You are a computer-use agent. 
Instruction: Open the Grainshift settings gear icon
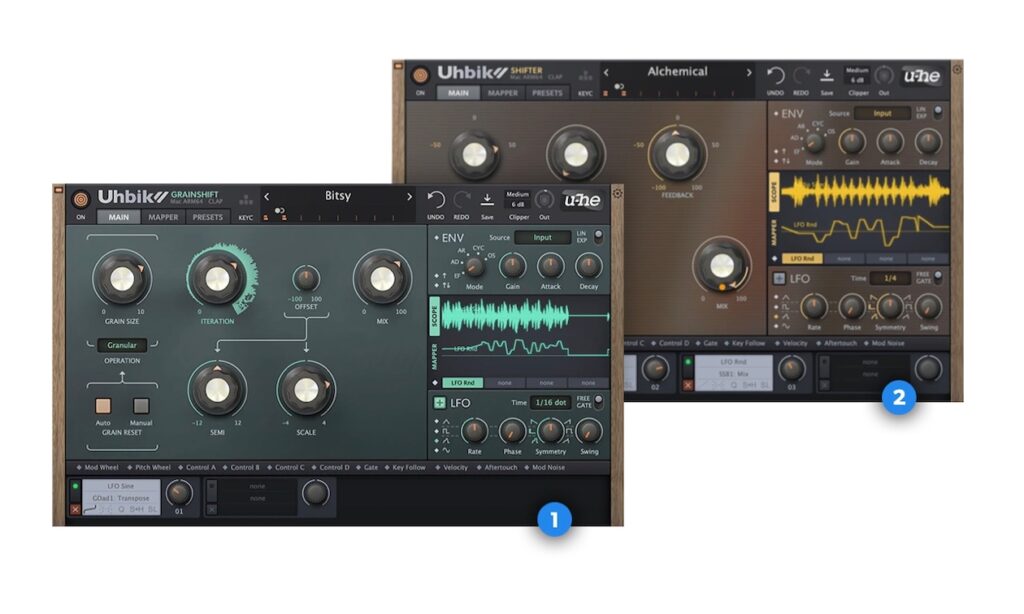tap(617, 193)
